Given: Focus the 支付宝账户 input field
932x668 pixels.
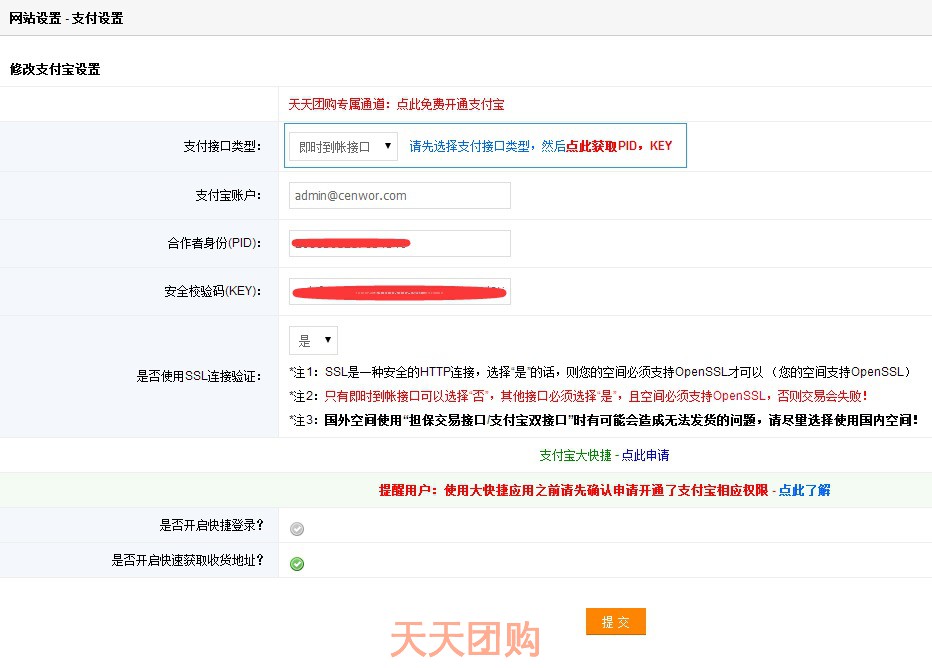Looking at the screenshot, I should pyautogui.click(x=399, y=196).
